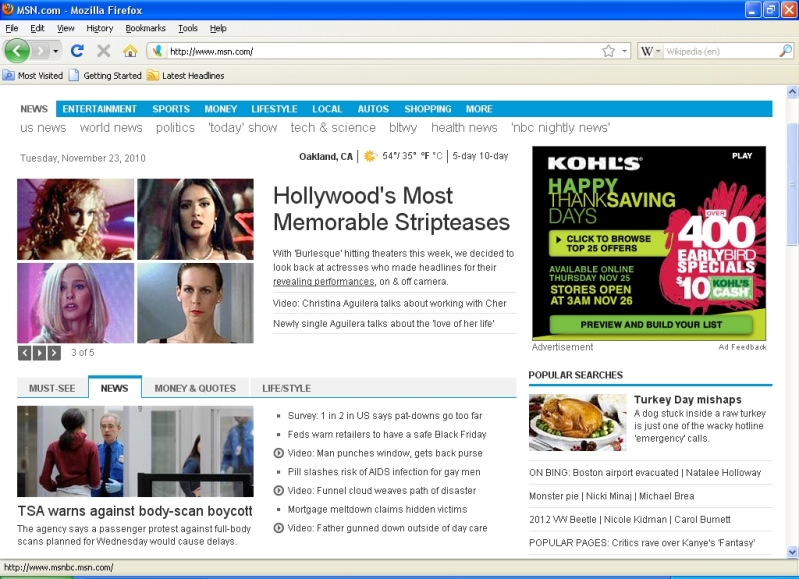The width and height of the screenshot is (799, 579).
Task: Click the search magnifying glass icon
Action: (785, 50)
